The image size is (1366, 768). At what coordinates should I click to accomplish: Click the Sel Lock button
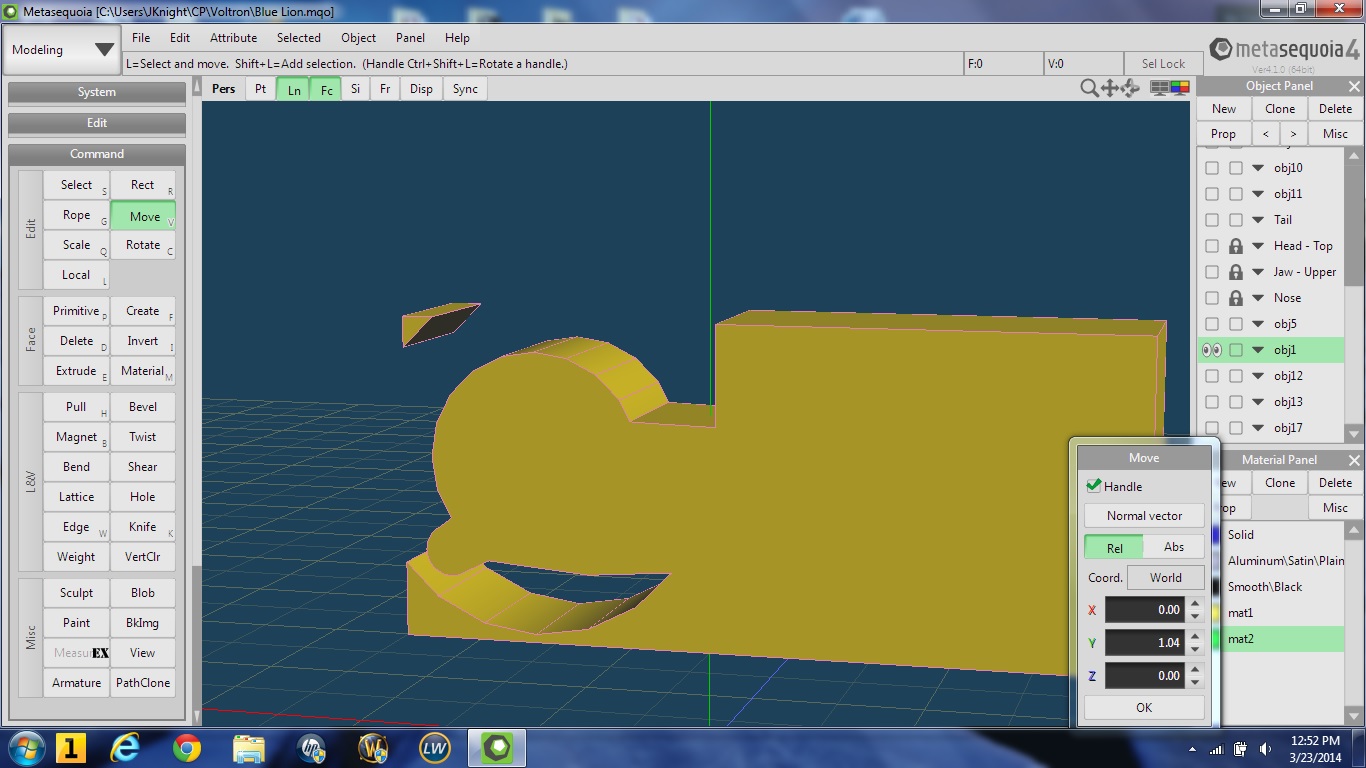coord(1163,64)
